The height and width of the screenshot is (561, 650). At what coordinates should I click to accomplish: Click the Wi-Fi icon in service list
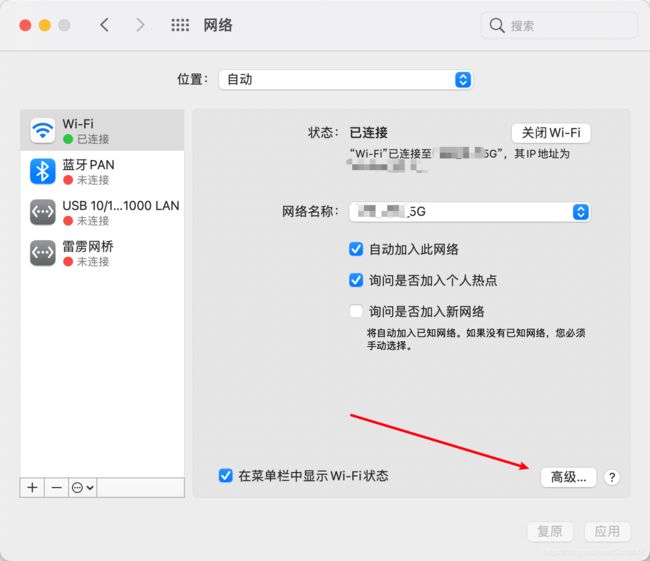click(x=43, y=131)
